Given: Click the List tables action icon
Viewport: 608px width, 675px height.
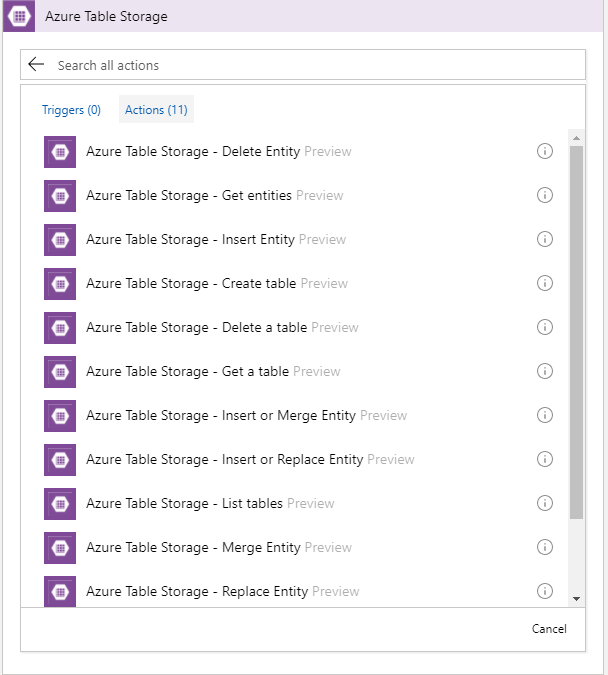Looking at the screenshot, I should click(60, 503).
